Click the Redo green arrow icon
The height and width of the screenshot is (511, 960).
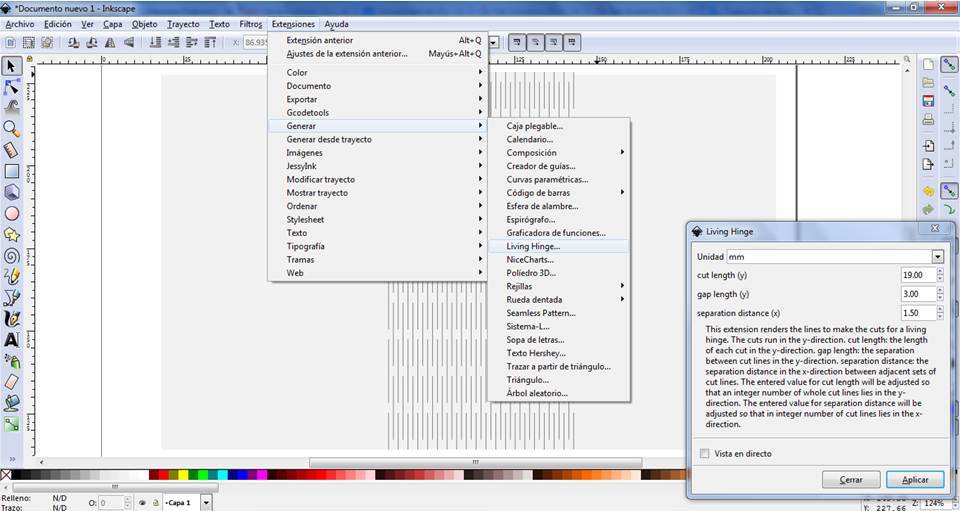(x=928, y=209)
